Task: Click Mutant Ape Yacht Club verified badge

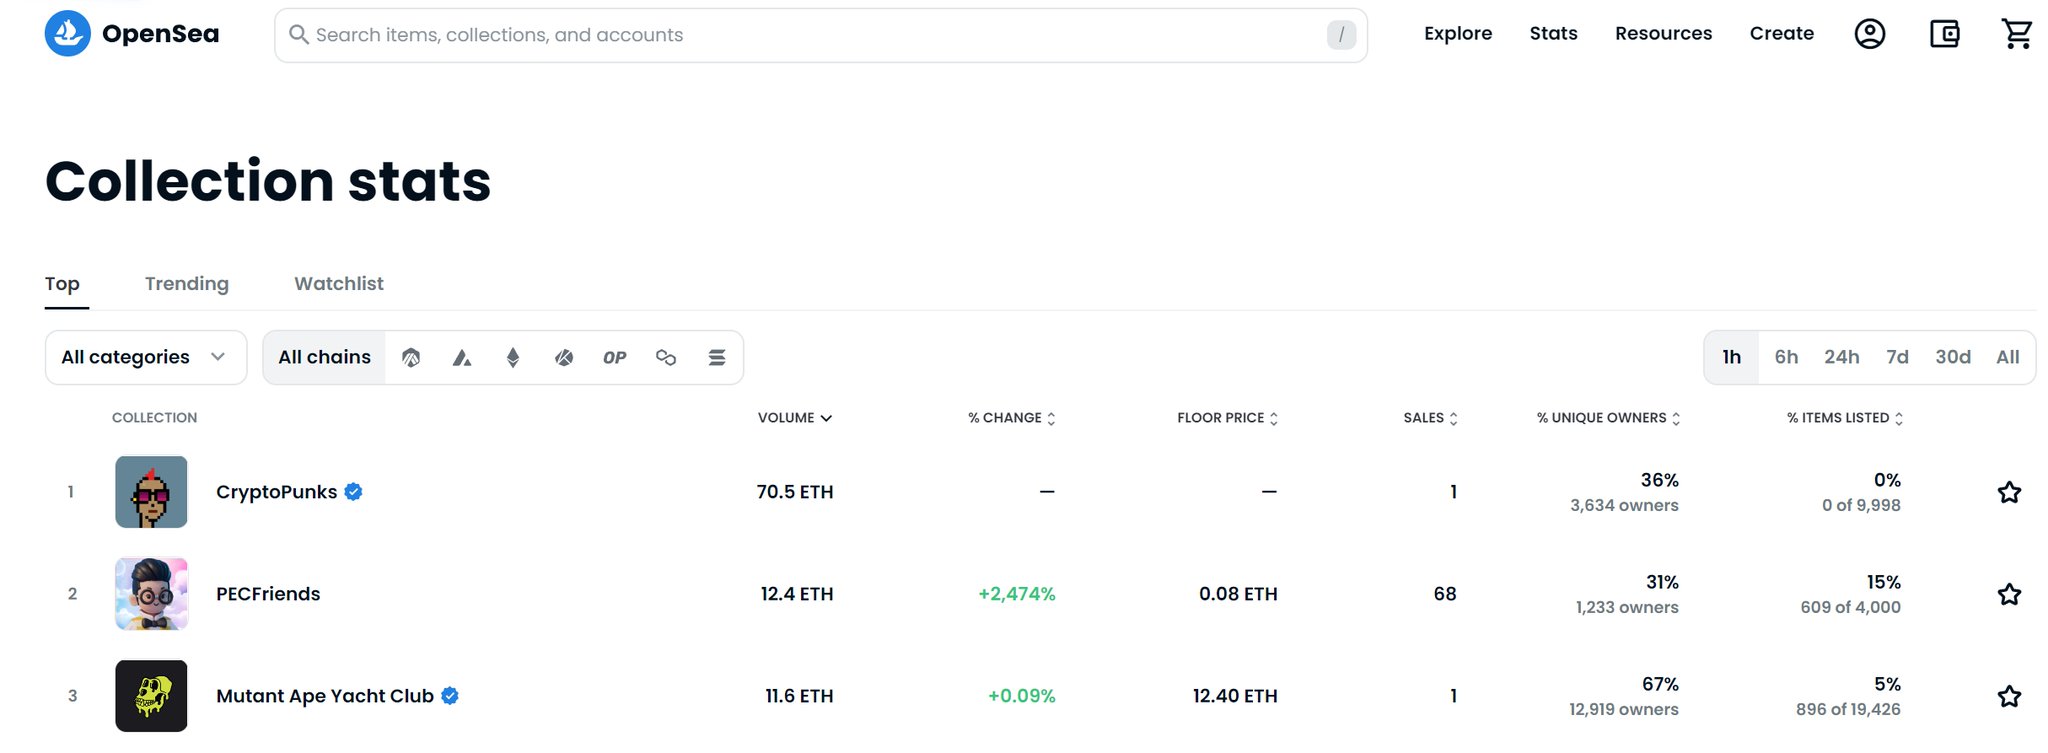Action: (450, 695)
